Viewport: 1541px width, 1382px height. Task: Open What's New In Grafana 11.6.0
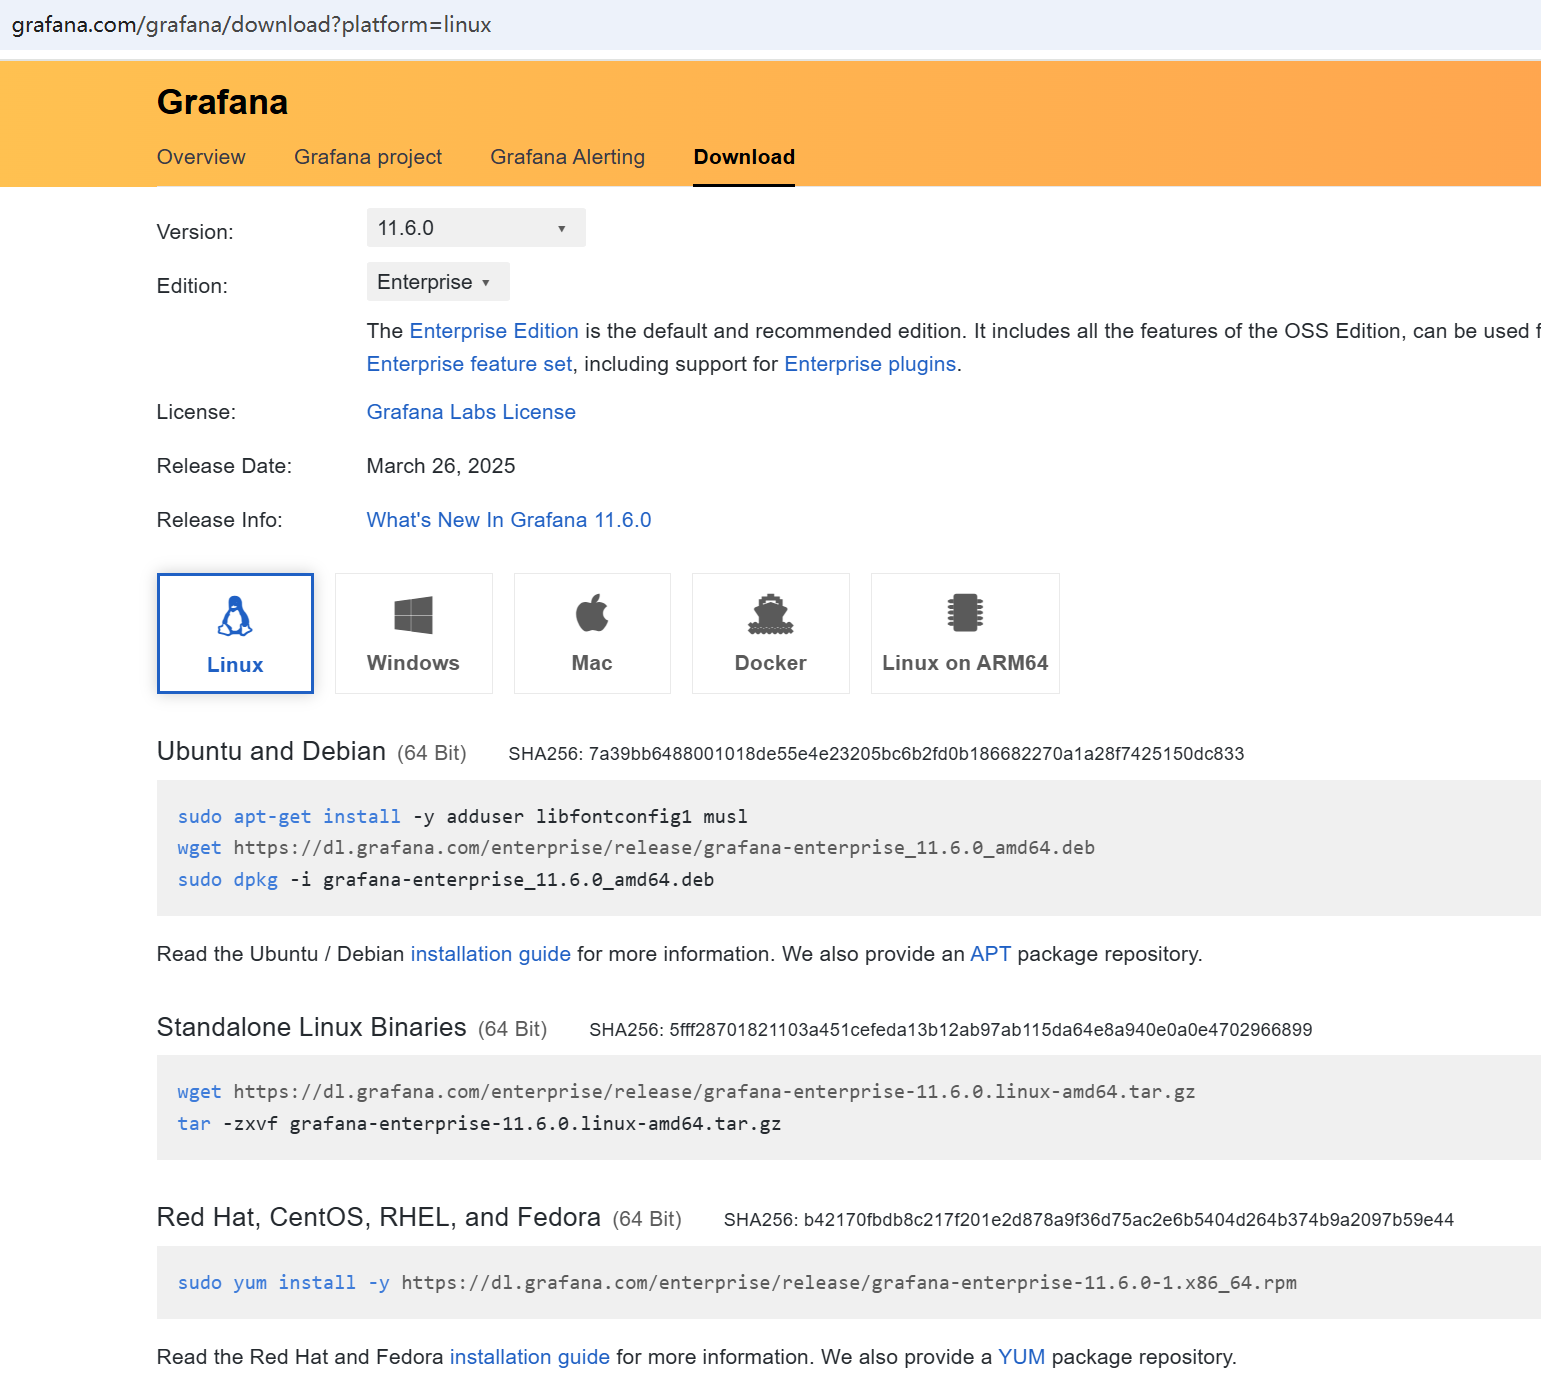pyautogui.click(x=508, y=519)
